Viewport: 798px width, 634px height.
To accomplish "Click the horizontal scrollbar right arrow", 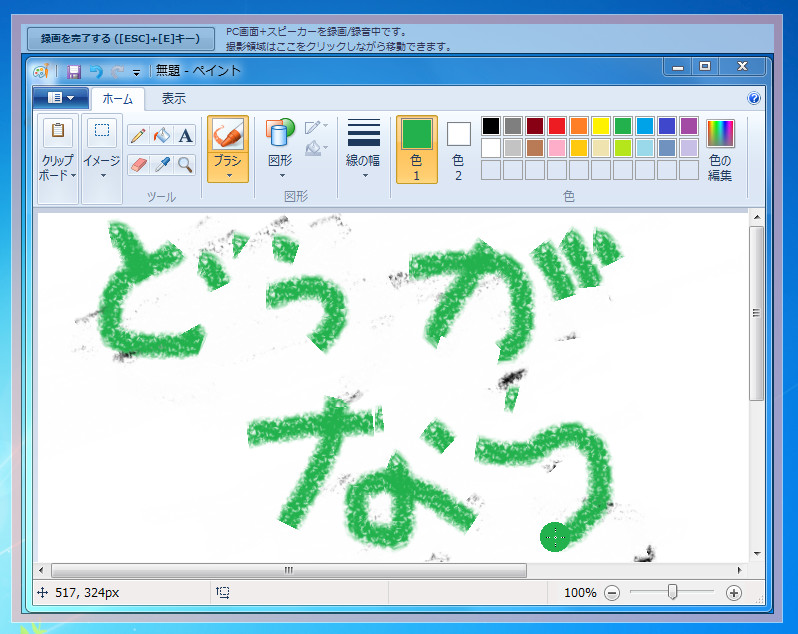I will pyautogui.click(x=739, y=570).
